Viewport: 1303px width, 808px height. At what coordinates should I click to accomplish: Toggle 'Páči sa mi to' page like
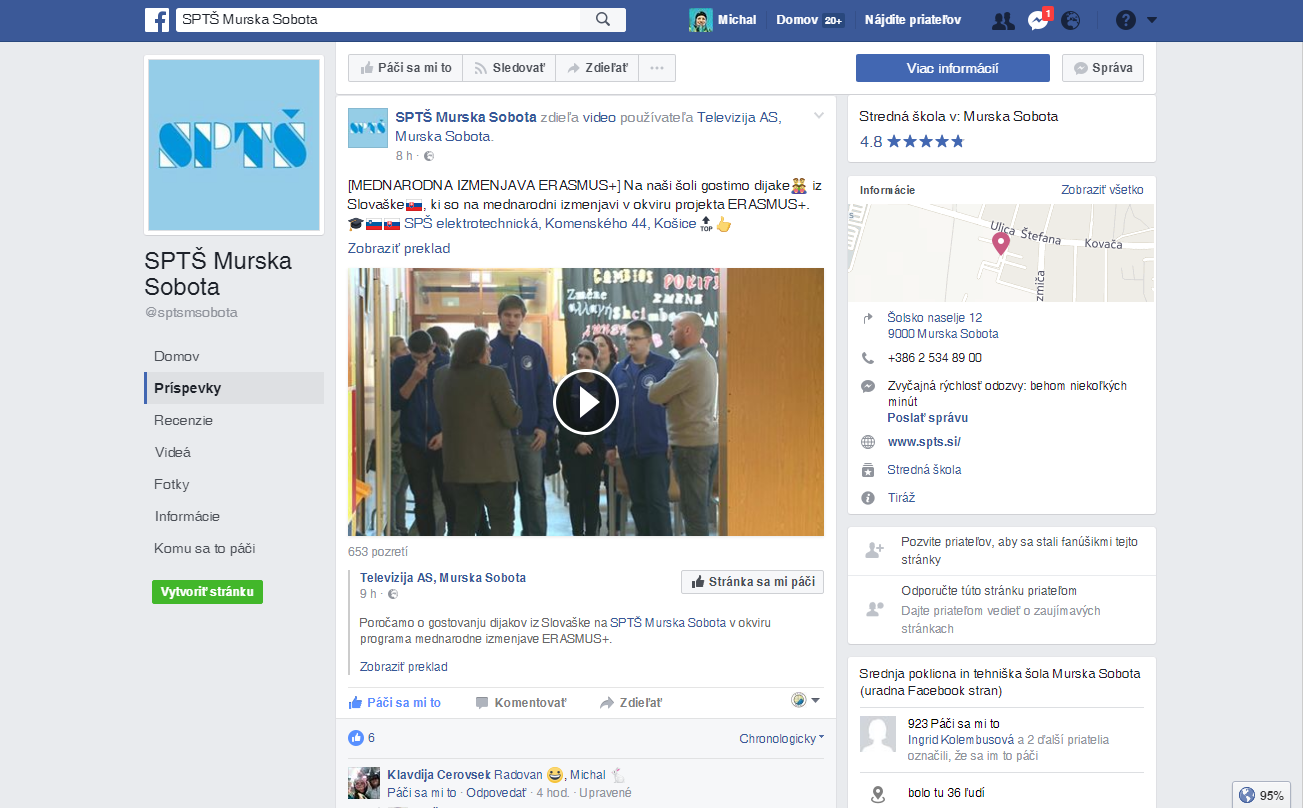click(x=405, y=68)
